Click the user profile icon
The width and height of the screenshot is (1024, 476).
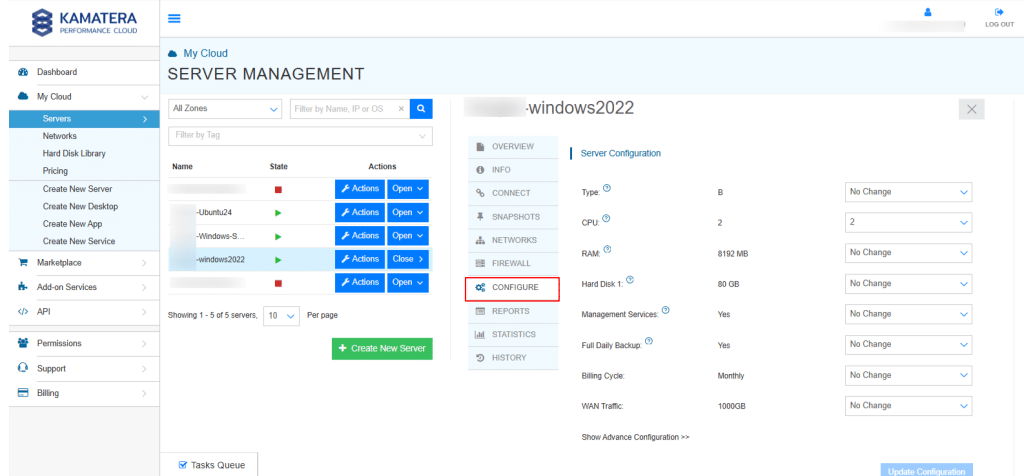click(x=928, y=12)
